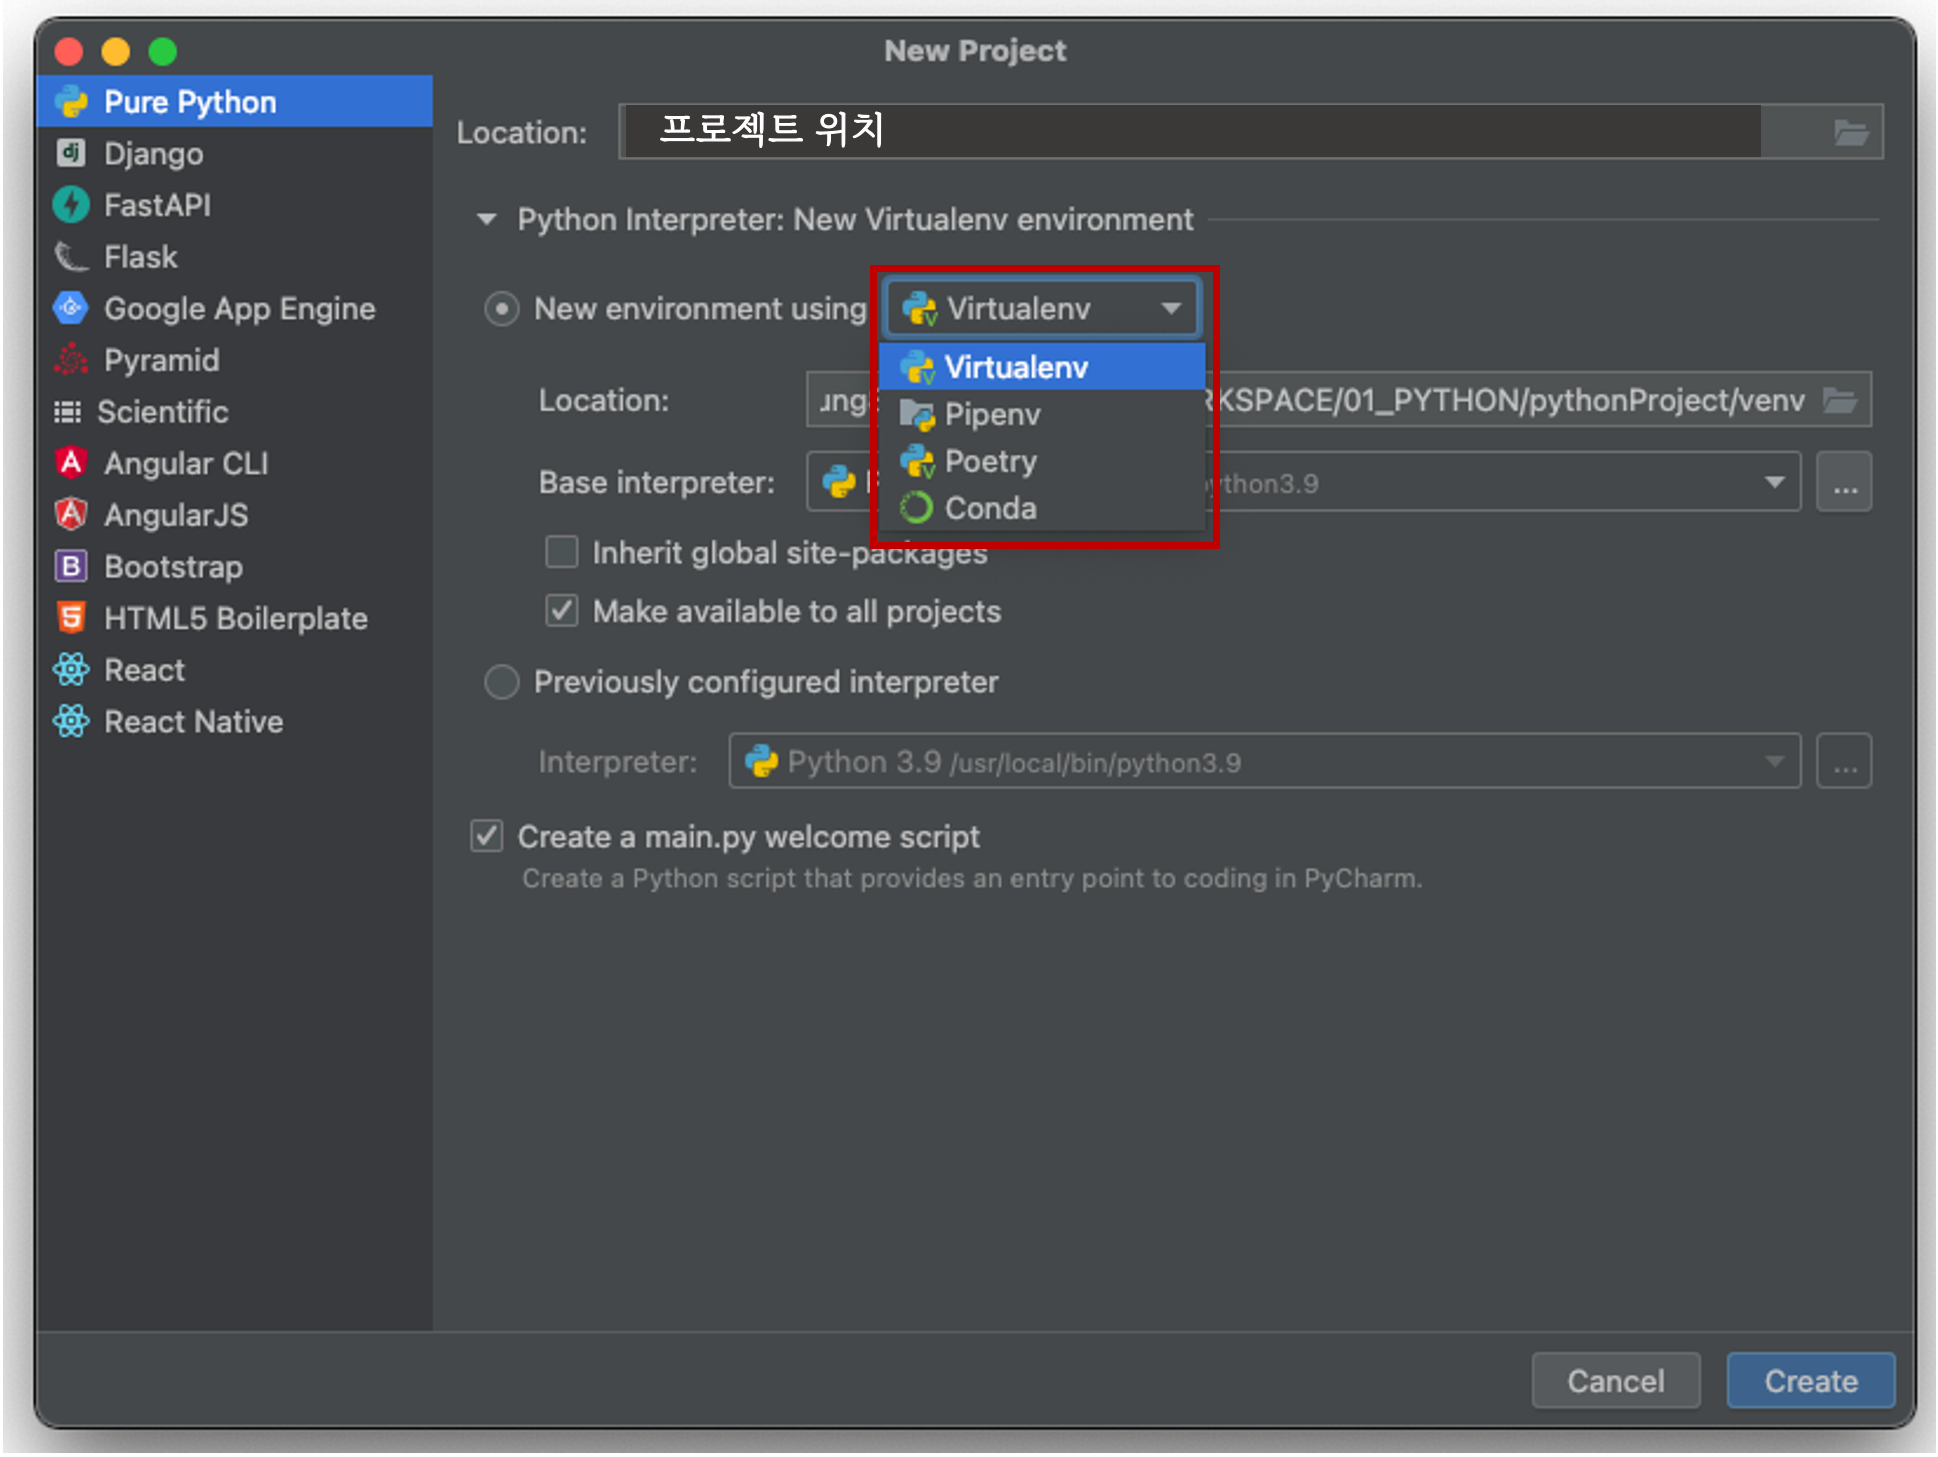The height and width of the screenshot is (1457, 1938).
Task: Select the FastAPI lightning icon
Action: tap(70, 205)
